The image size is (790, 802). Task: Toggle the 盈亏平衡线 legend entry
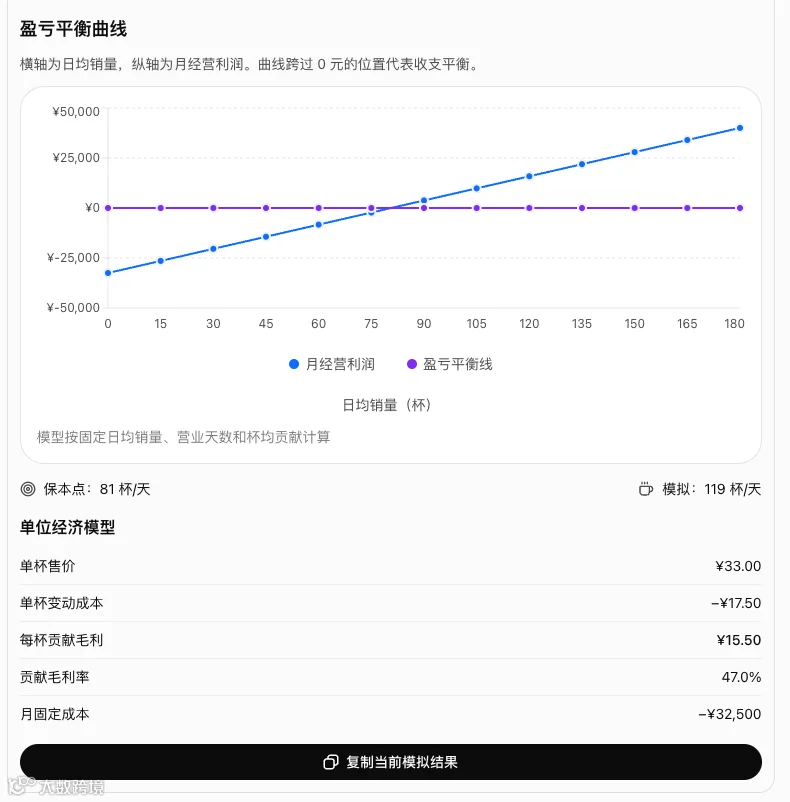coord(449,364)
